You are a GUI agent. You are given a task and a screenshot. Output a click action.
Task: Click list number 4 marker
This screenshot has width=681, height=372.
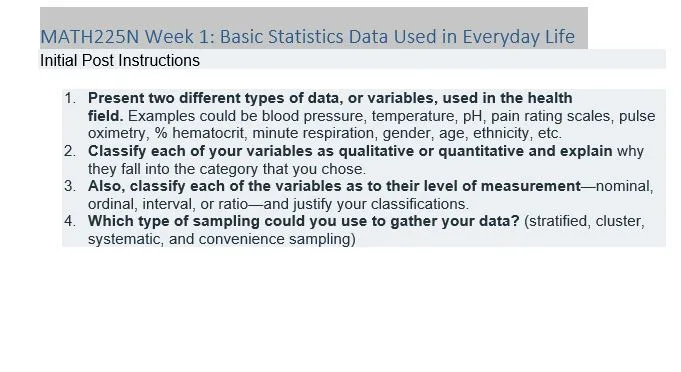tap(70, 221)
